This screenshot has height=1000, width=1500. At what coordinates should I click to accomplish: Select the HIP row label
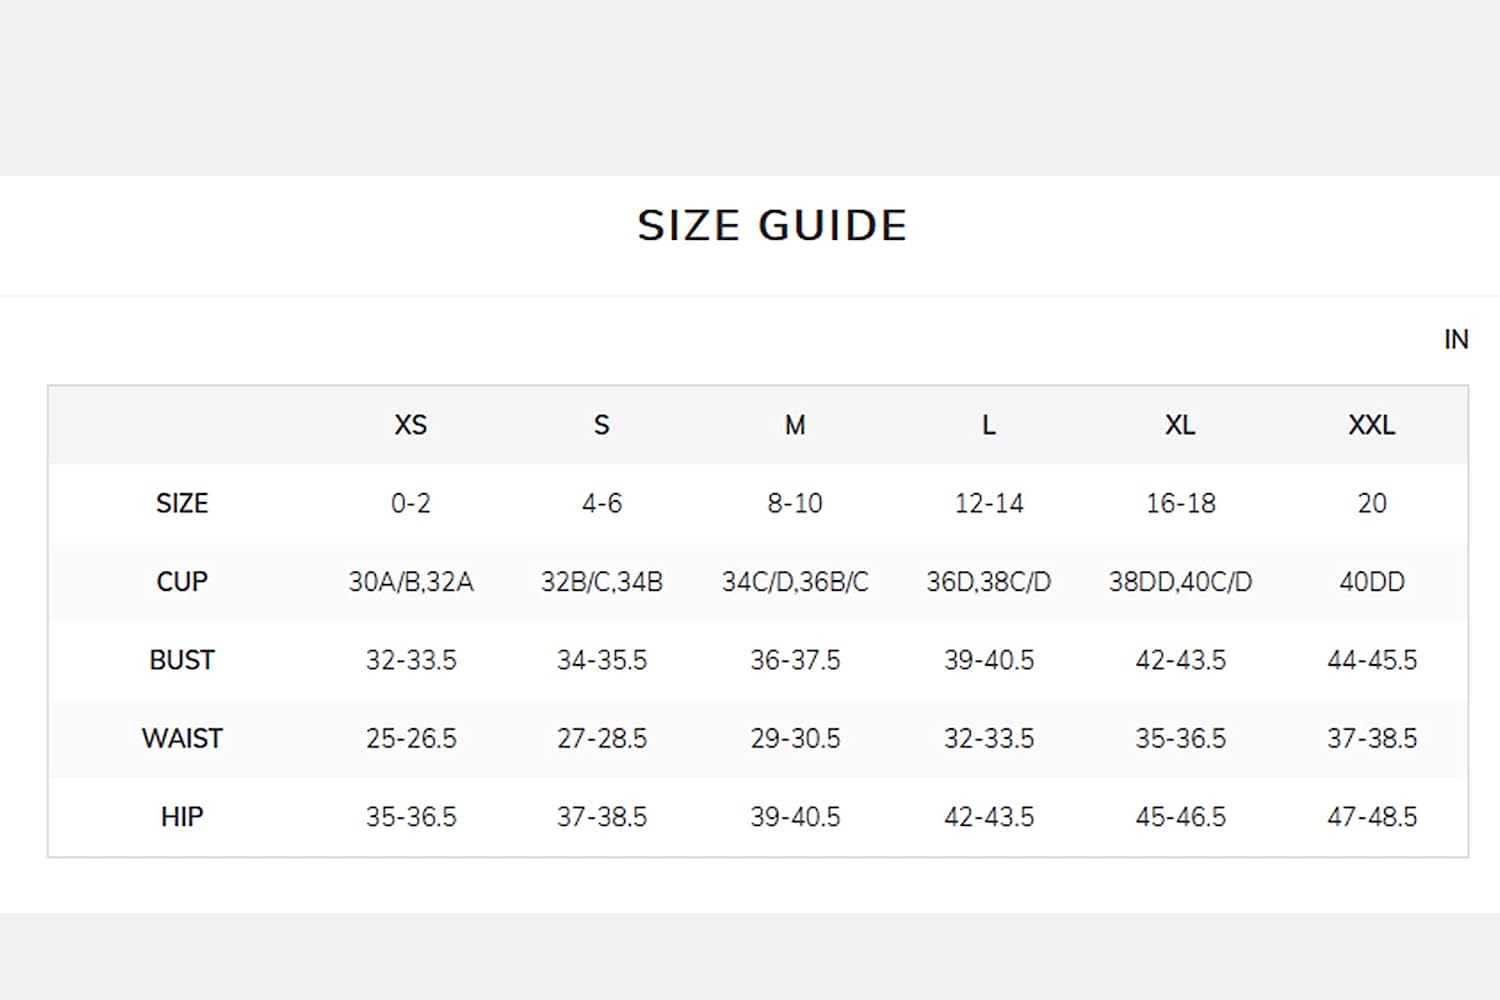[x=182, y=817]
